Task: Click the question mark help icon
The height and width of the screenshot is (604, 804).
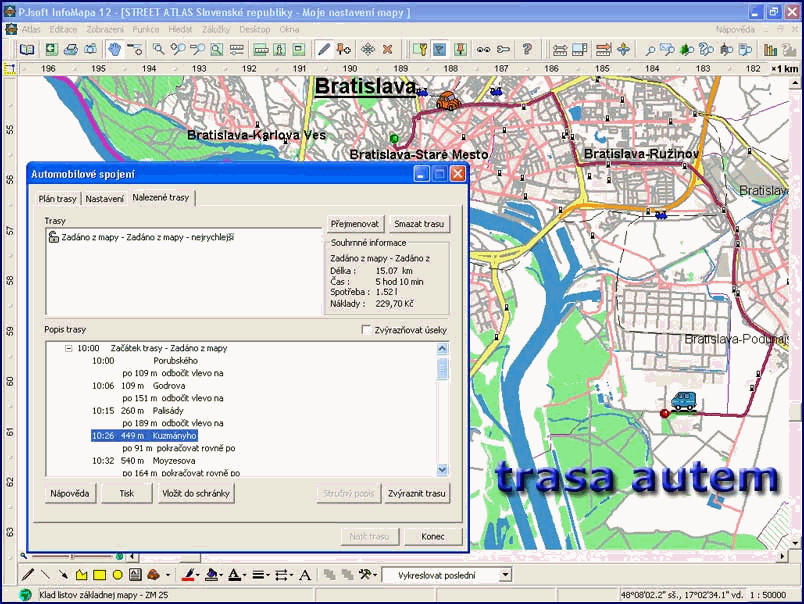Action: pos(527,49)
